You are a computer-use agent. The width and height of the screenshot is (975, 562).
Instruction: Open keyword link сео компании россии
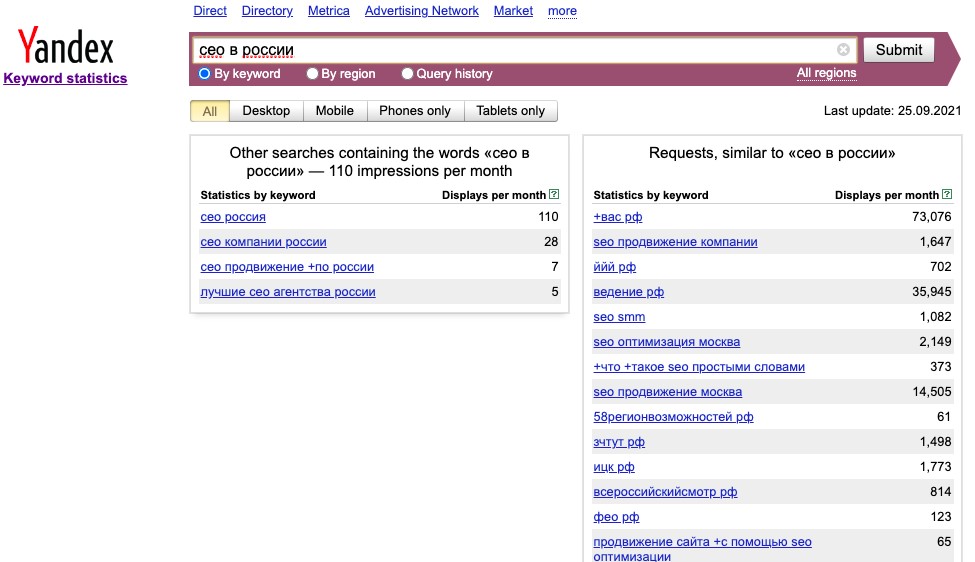[264, 242]
